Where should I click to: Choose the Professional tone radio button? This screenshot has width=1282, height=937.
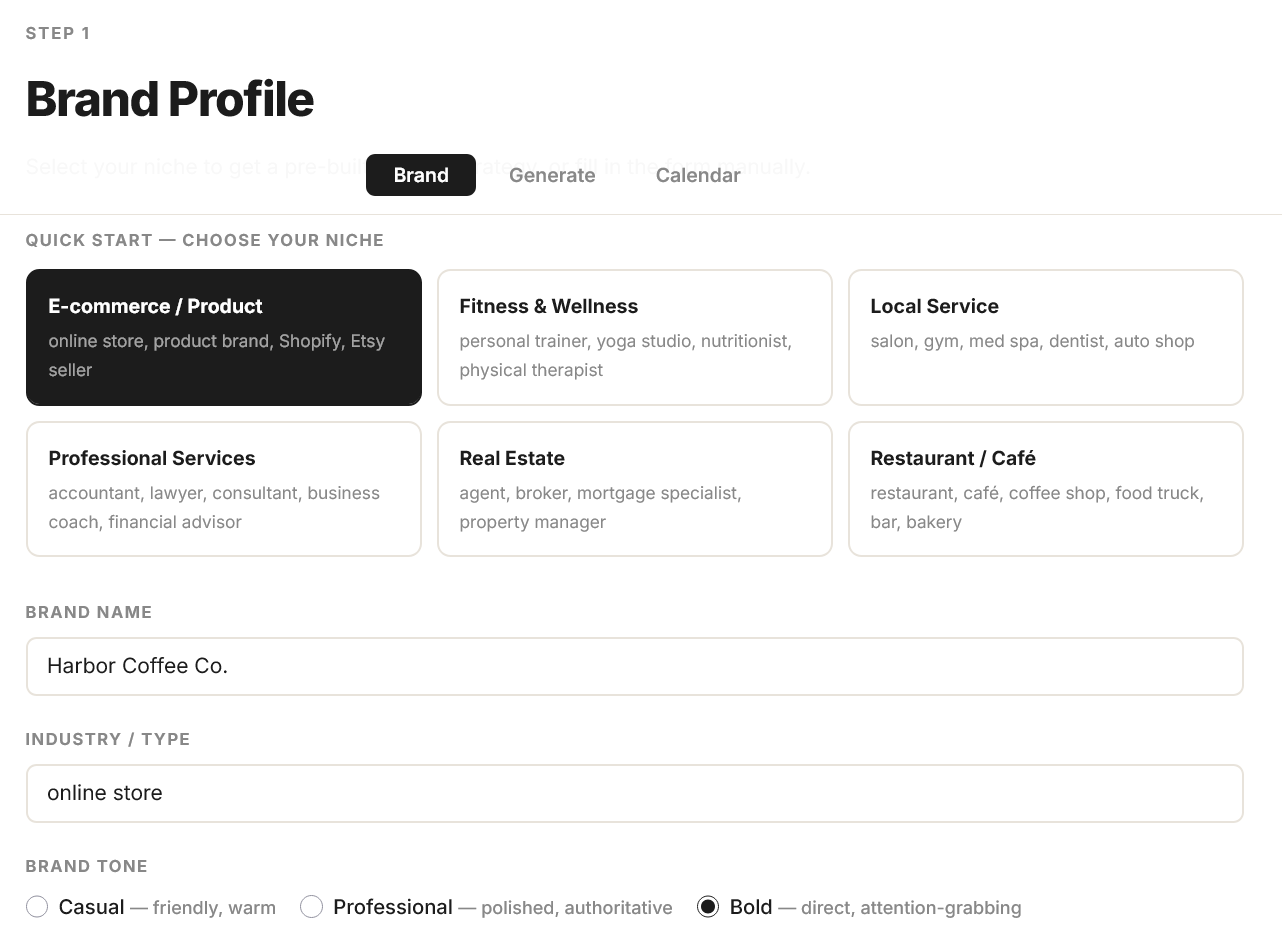coord(312,907)
